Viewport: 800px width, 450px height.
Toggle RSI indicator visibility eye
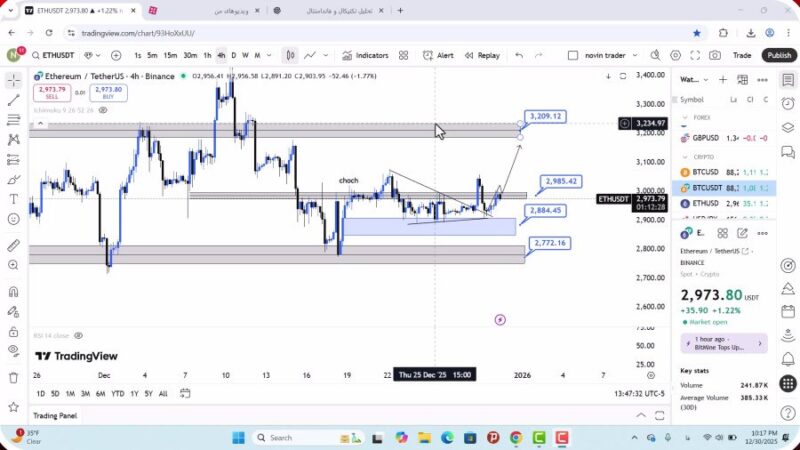78,336
